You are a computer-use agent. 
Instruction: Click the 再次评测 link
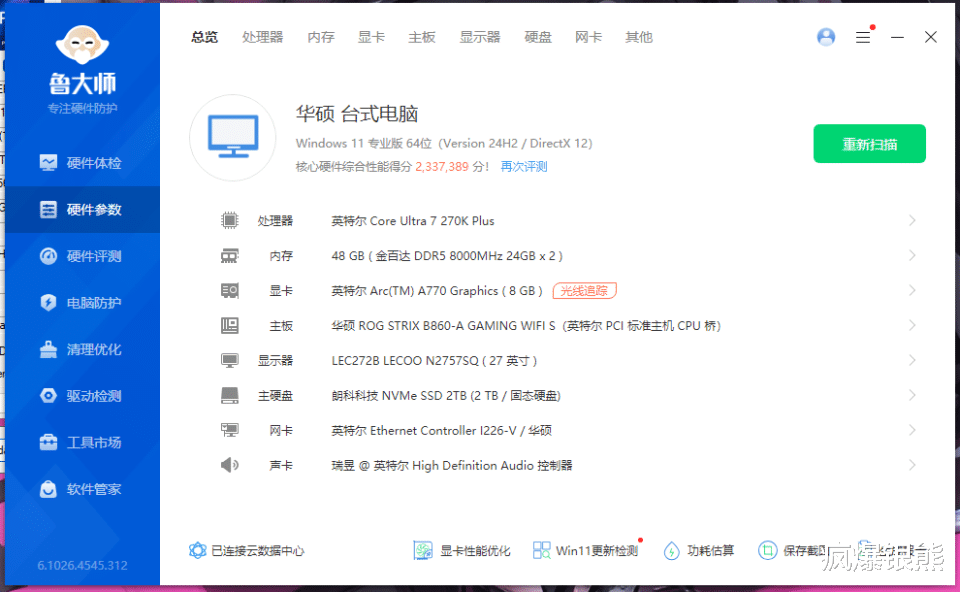(524, 167)
